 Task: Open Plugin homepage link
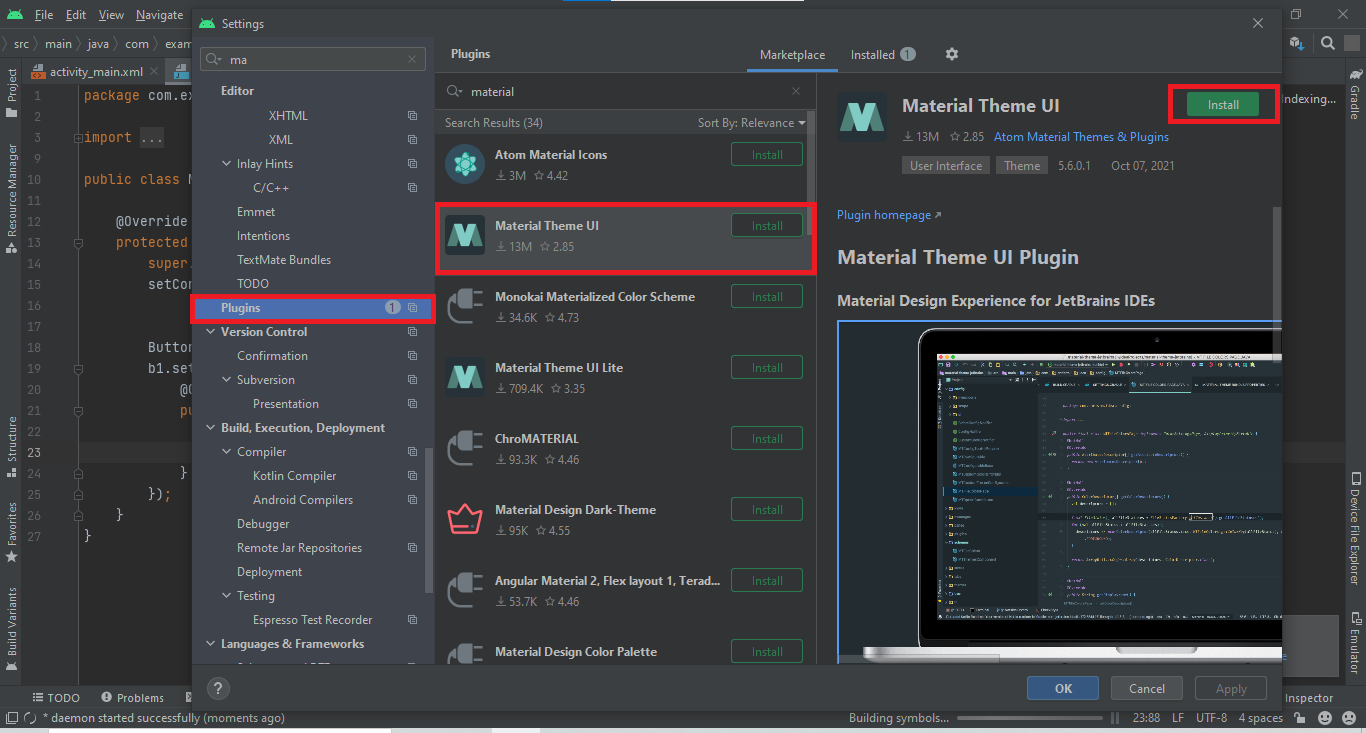(889, 215)
